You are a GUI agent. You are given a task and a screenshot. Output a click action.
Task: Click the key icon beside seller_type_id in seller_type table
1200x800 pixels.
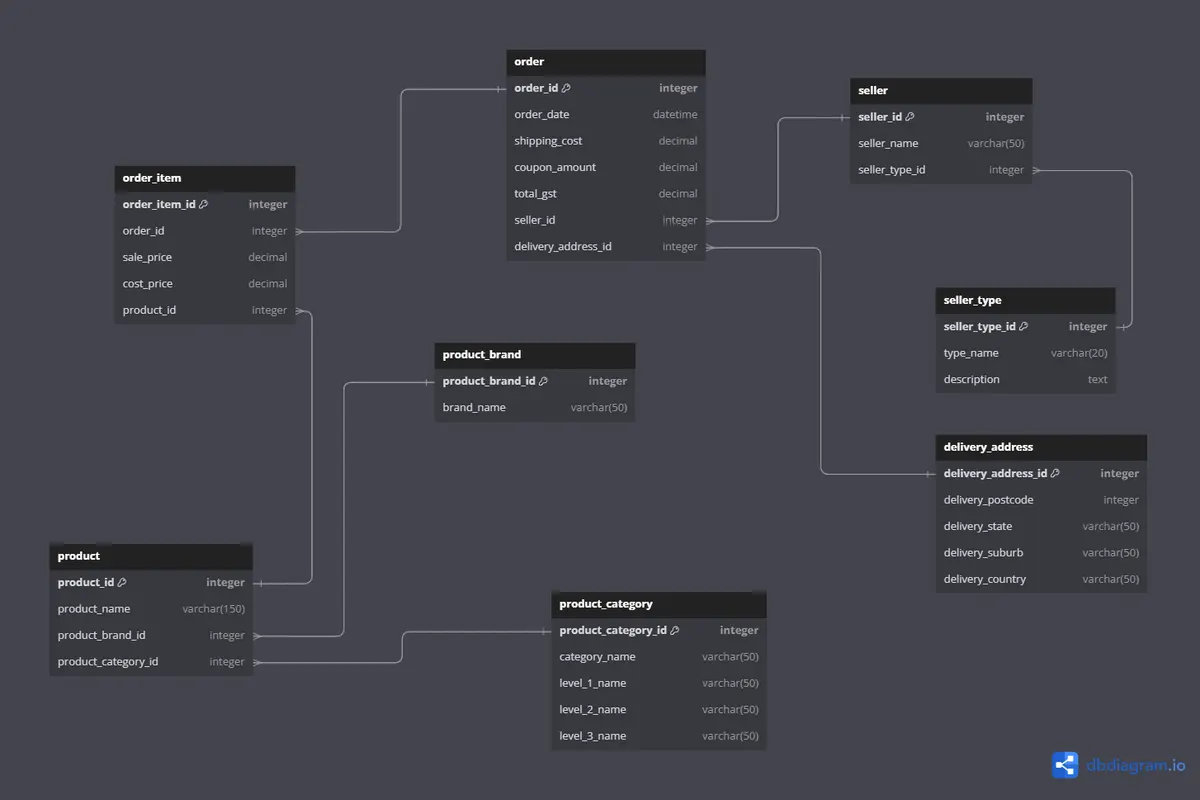coord(1024,327)
